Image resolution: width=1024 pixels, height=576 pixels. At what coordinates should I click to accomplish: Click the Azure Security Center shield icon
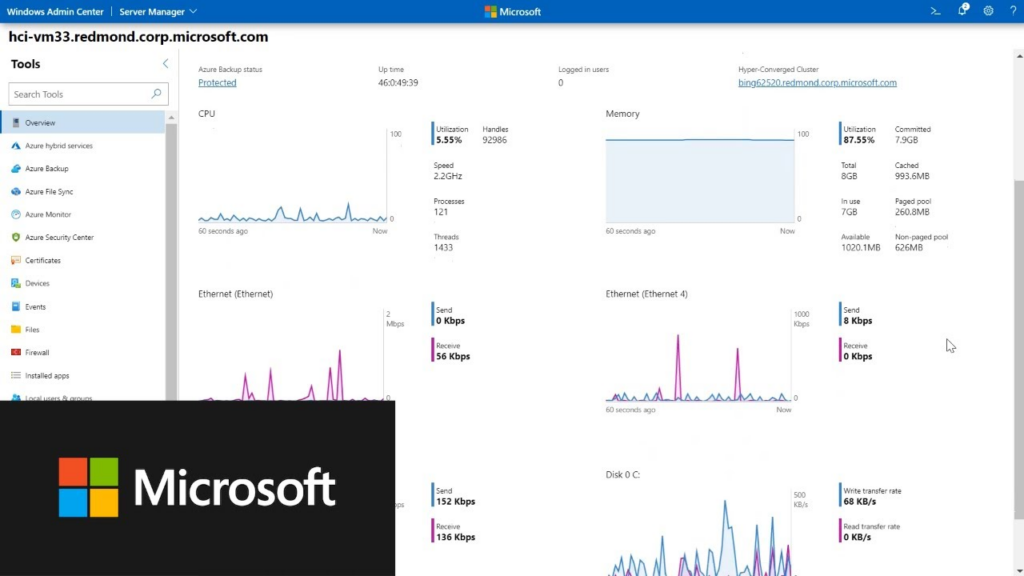click(16, 238)
